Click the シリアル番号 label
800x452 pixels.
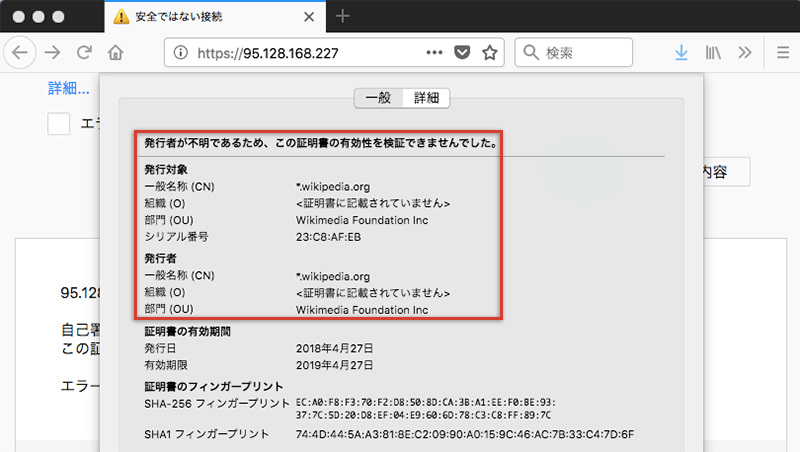[176, 237]
